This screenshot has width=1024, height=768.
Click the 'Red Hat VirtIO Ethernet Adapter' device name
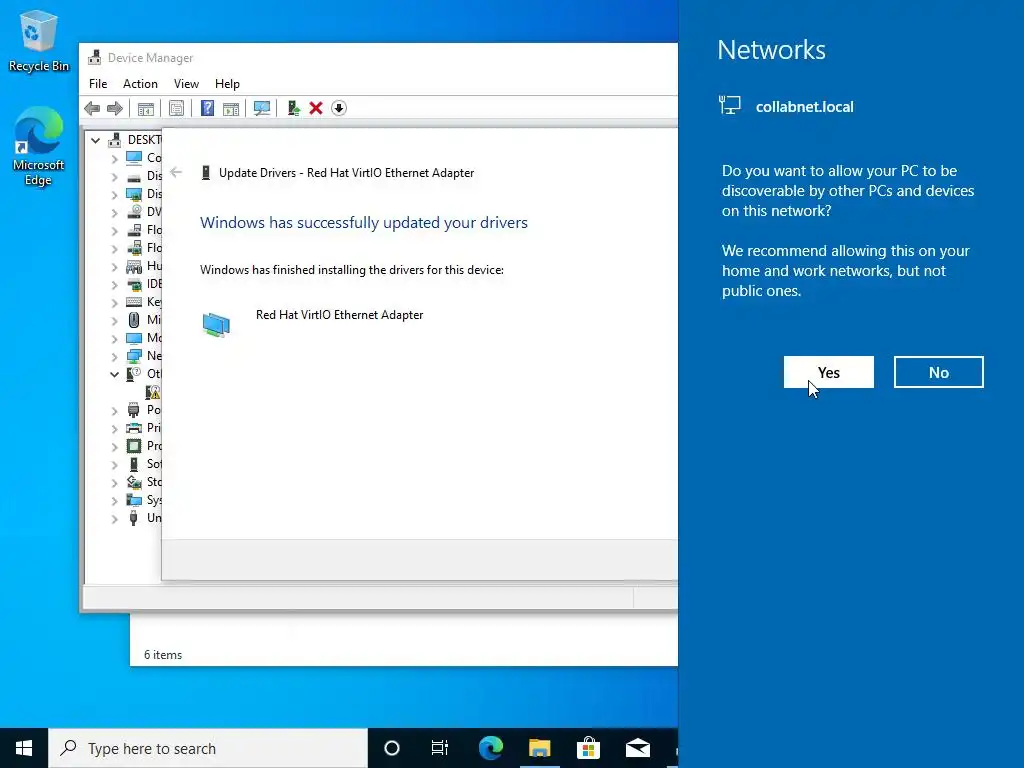coord(340,315)
